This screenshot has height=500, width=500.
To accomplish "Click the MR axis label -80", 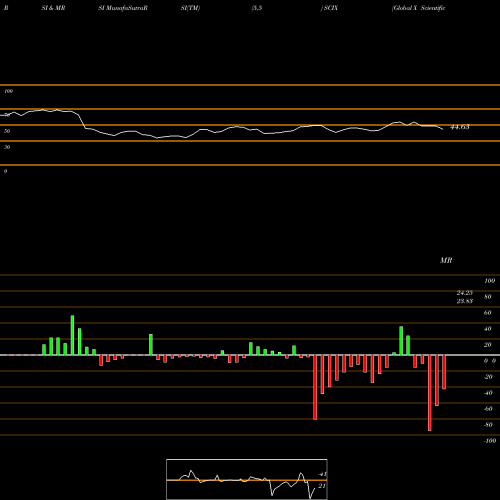I will (x=488, y=425).
